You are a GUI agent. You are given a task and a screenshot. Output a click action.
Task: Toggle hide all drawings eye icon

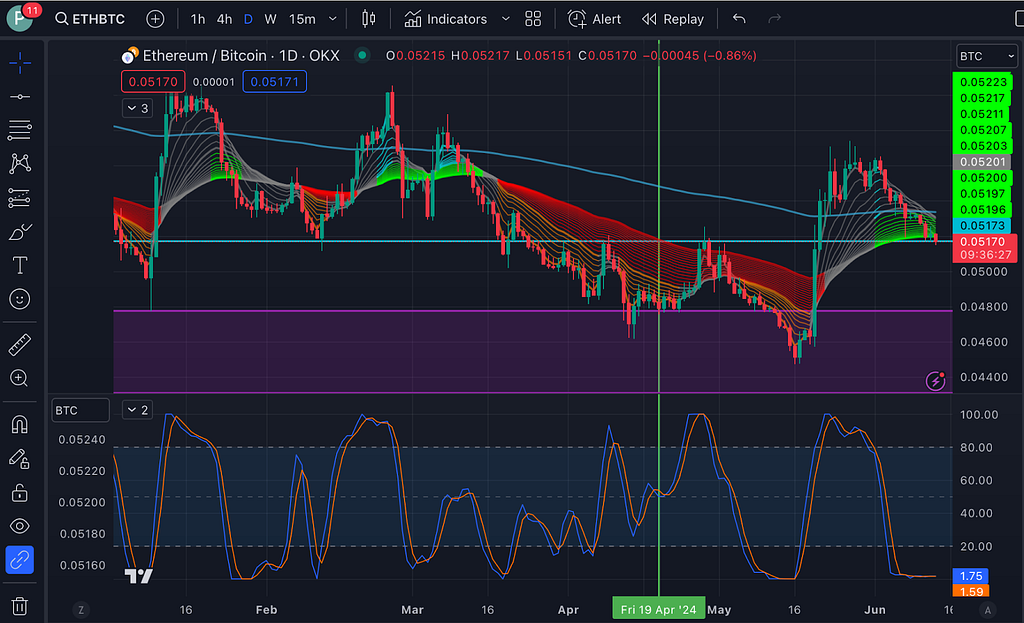coord(20,526)
